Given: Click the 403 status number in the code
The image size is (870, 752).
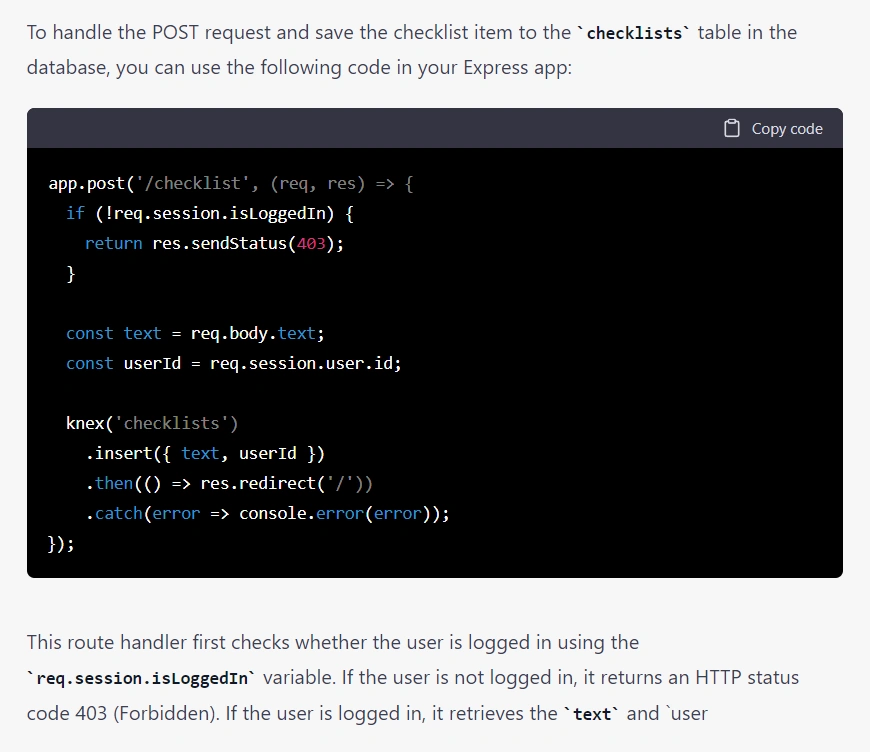Looking at the screenshot, I should coord(311,244).
